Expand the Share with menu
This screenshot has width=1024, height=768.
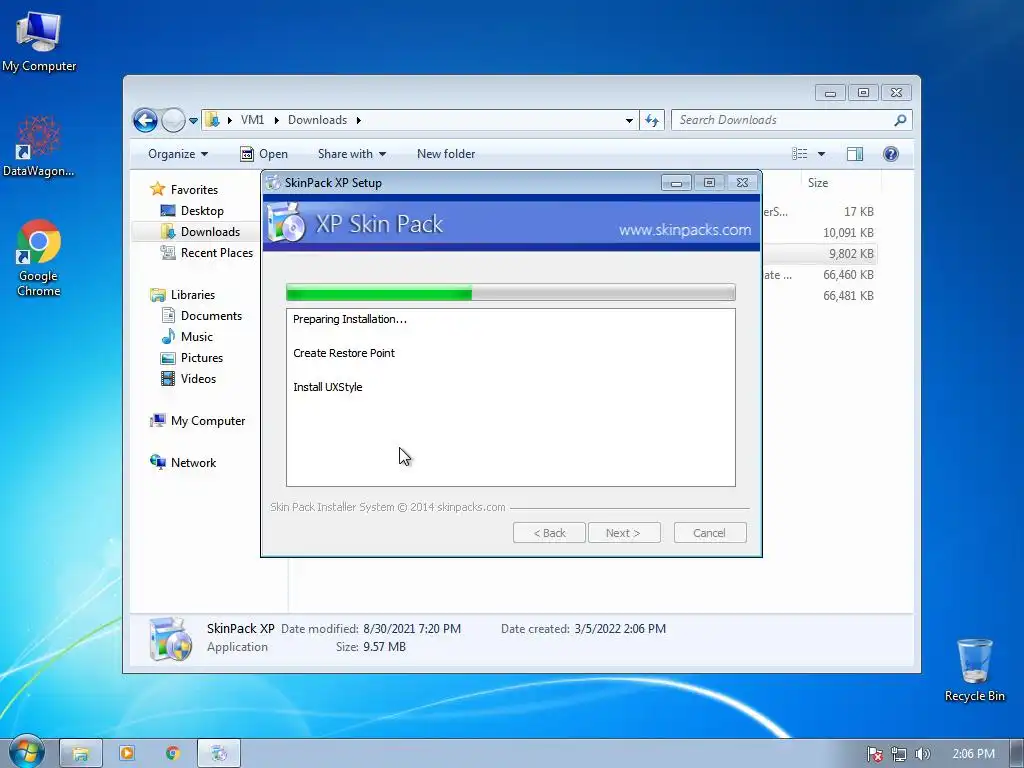[351, 154]
